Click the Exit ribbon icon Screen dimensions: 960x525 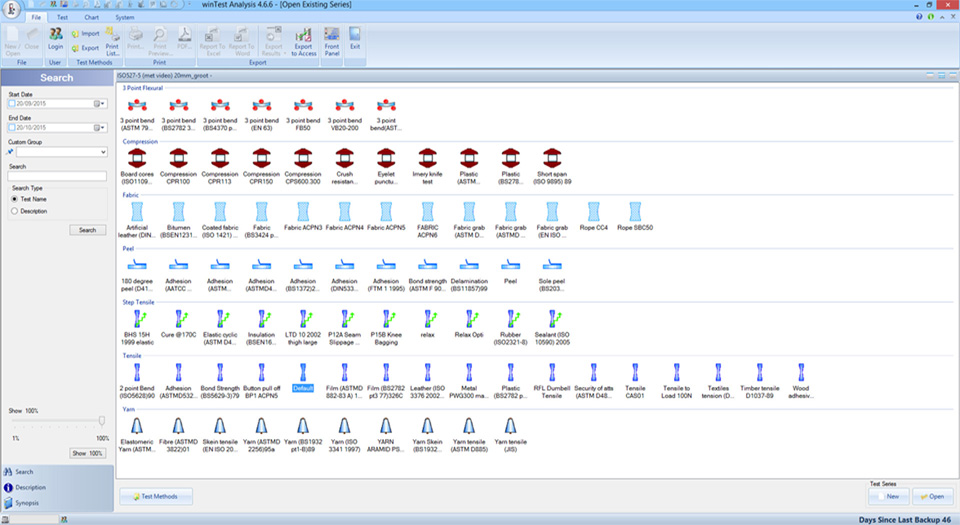pos(355,39)
